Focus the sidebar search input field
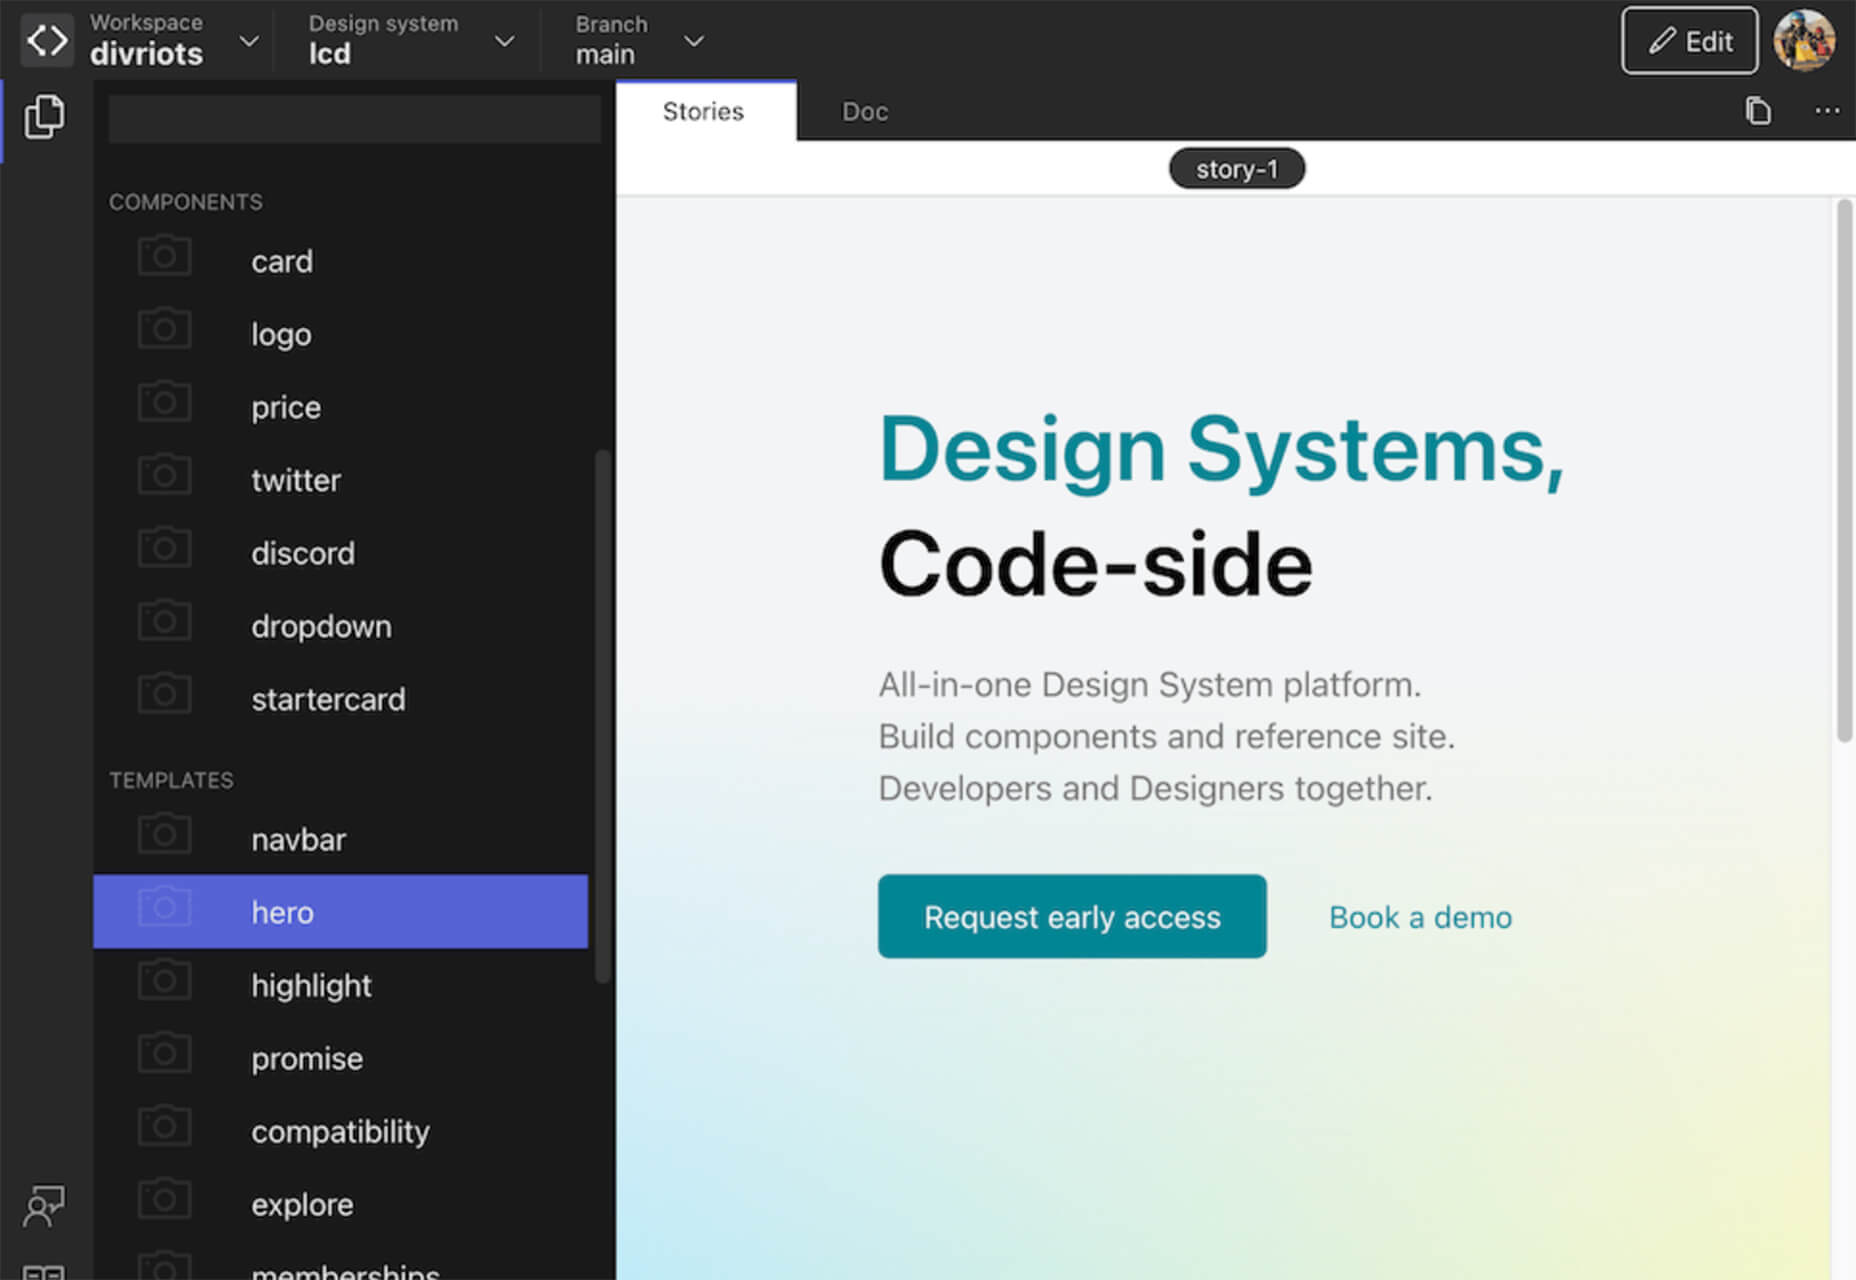The height and width of the screenshot is (1280, 1856). coord(354,118)
